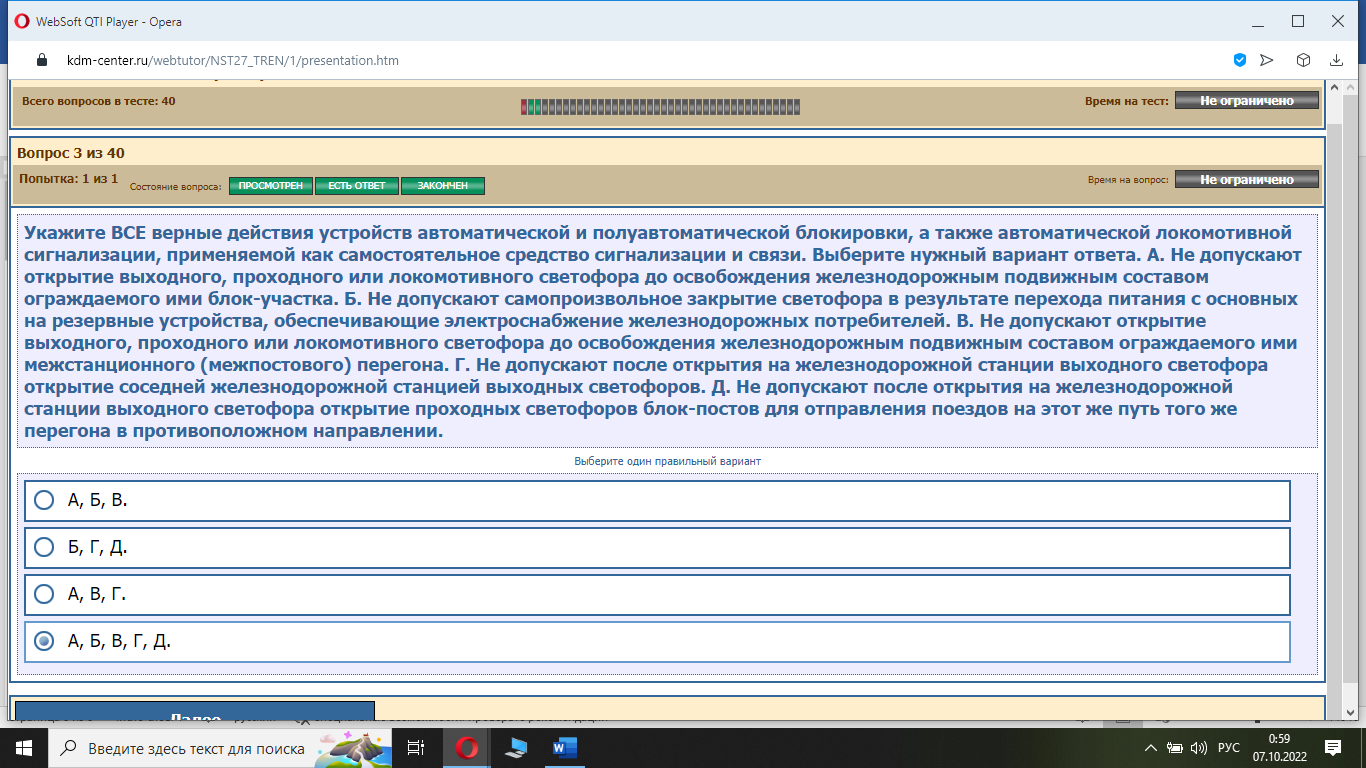Click the first green cell in the question progress strip
This screenshot has width=1366, height=768.
coord(531,107)
